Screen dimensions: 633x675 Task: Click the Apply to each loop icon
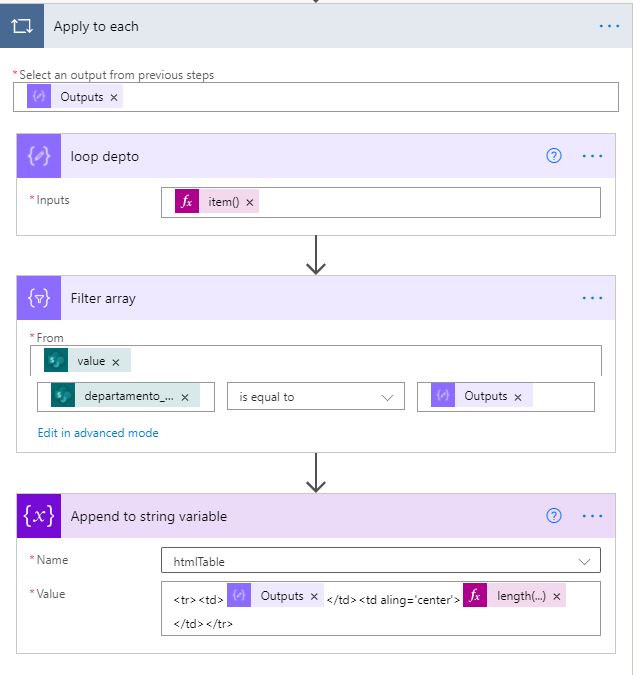[x=22, y=26]
